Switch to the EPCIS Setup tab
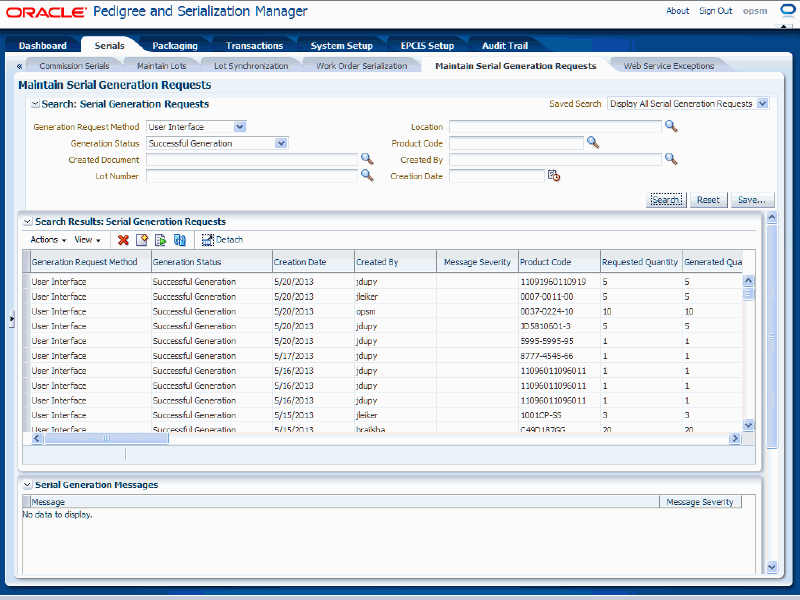Image resolution: width=800 pixels, height=600 pixels. coord(428,45)
